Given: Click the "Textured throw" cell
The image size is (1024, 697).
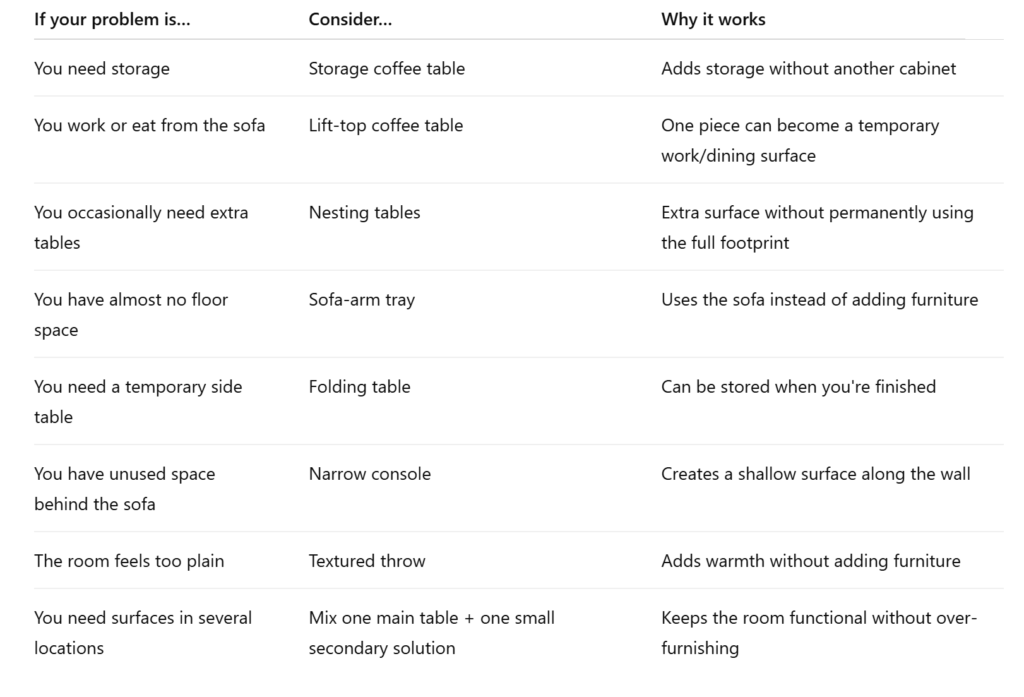Looking at the screenshot, I should coord(367,561).
